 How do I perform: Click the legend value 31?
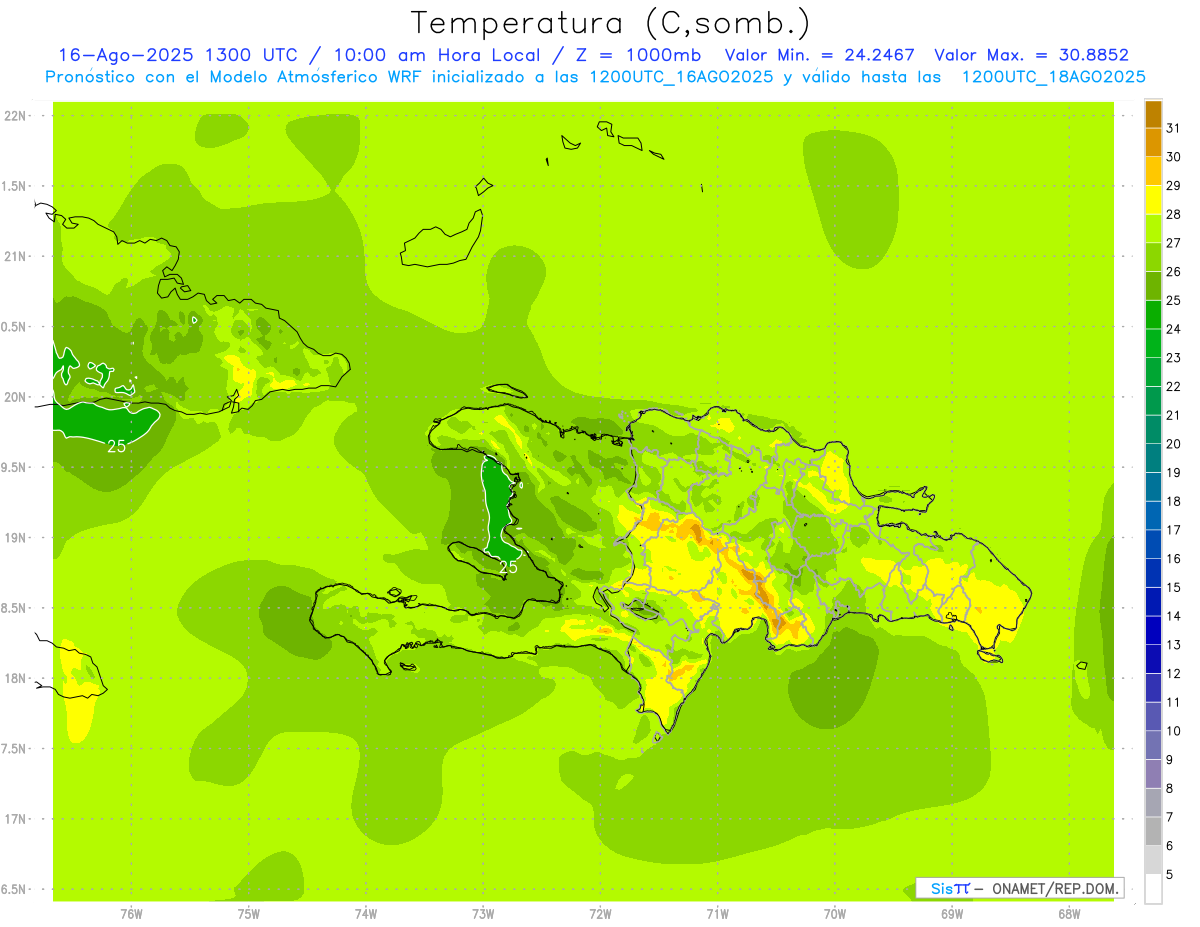click(x=1174, y=128)
